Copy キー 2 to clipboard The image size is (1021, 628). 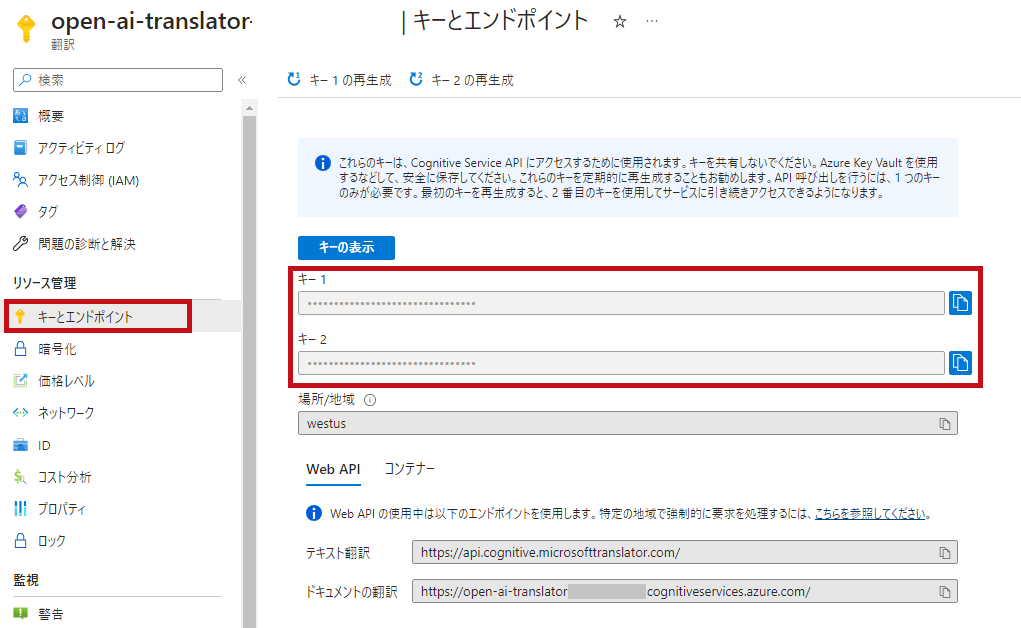960,363
